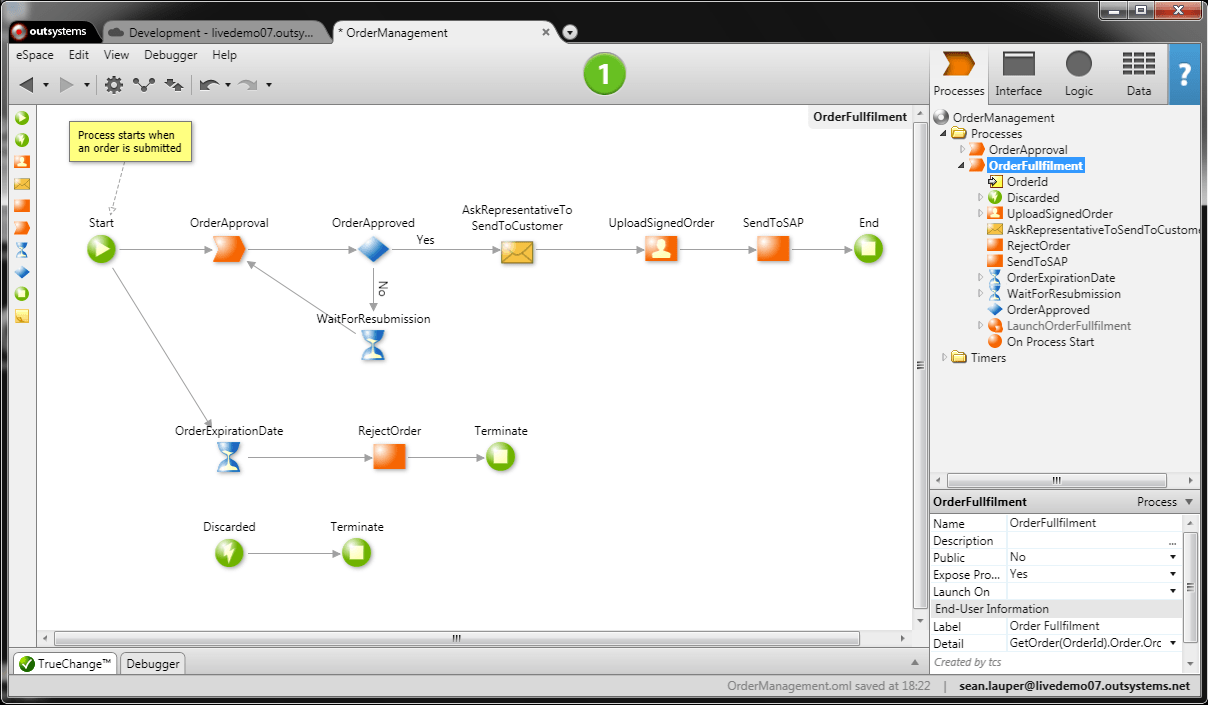Select the Wait activity tool
This screenshot has height=705, width=1208.
(21, 250)
